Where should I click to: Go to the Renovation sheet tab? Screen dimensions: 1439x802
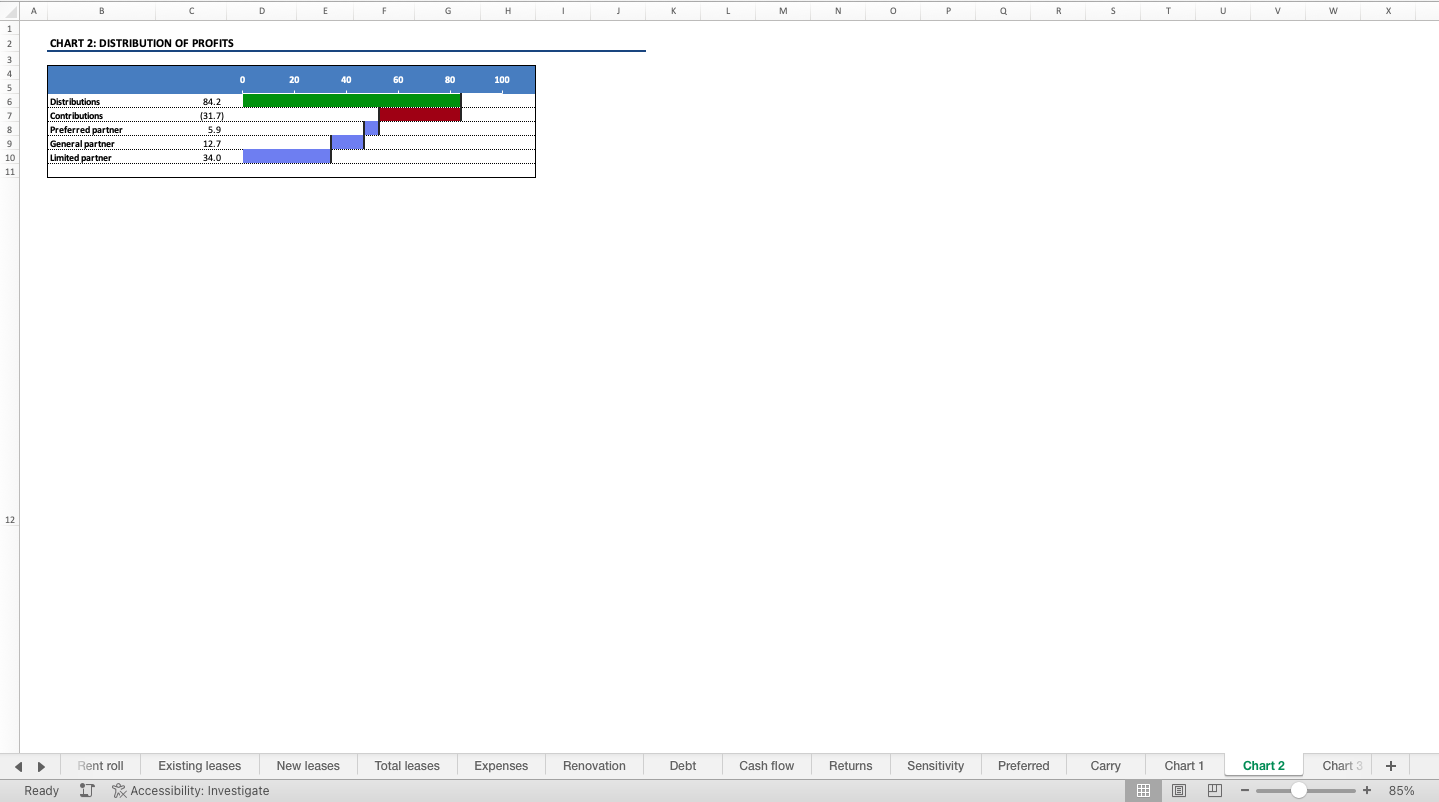pyautogui.click(x=594, y=766)
